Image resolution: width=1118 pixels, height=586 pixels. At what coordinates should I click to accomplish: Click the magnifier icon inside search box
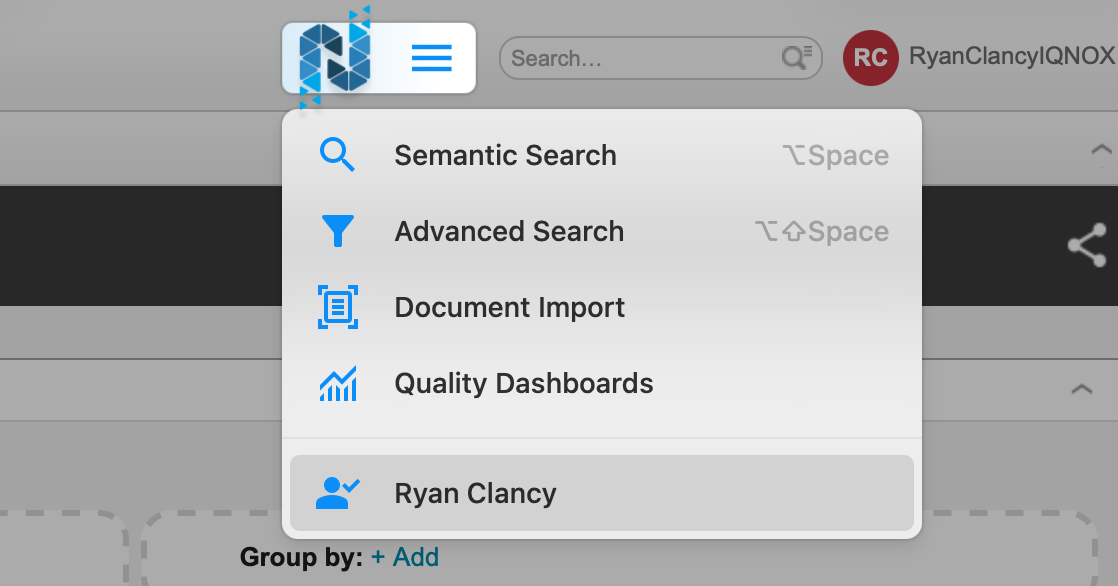pyautogui.click(x=797, y=58)
